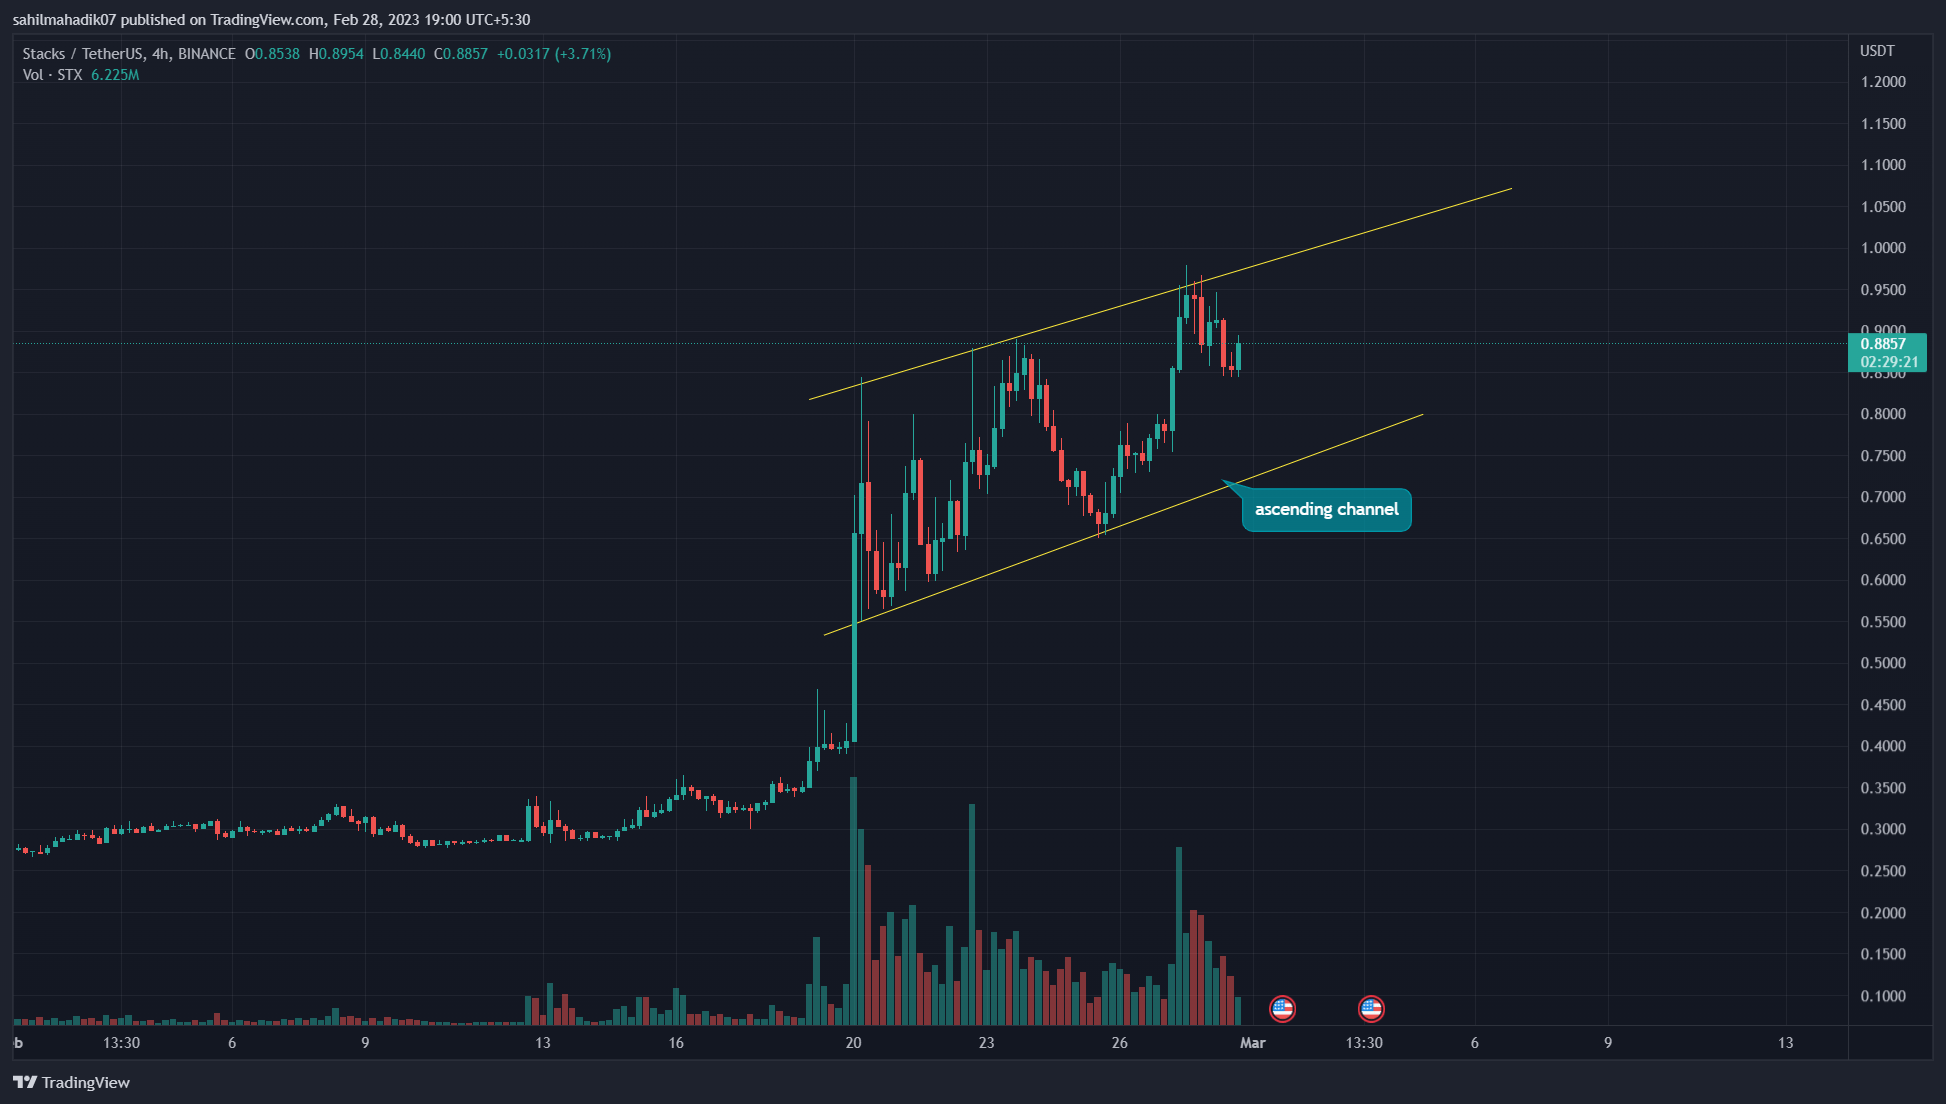The width and height of the screenshot is (1946, 1104).
Task: Click the high price value H0.8954
Action: coord(336,54)
